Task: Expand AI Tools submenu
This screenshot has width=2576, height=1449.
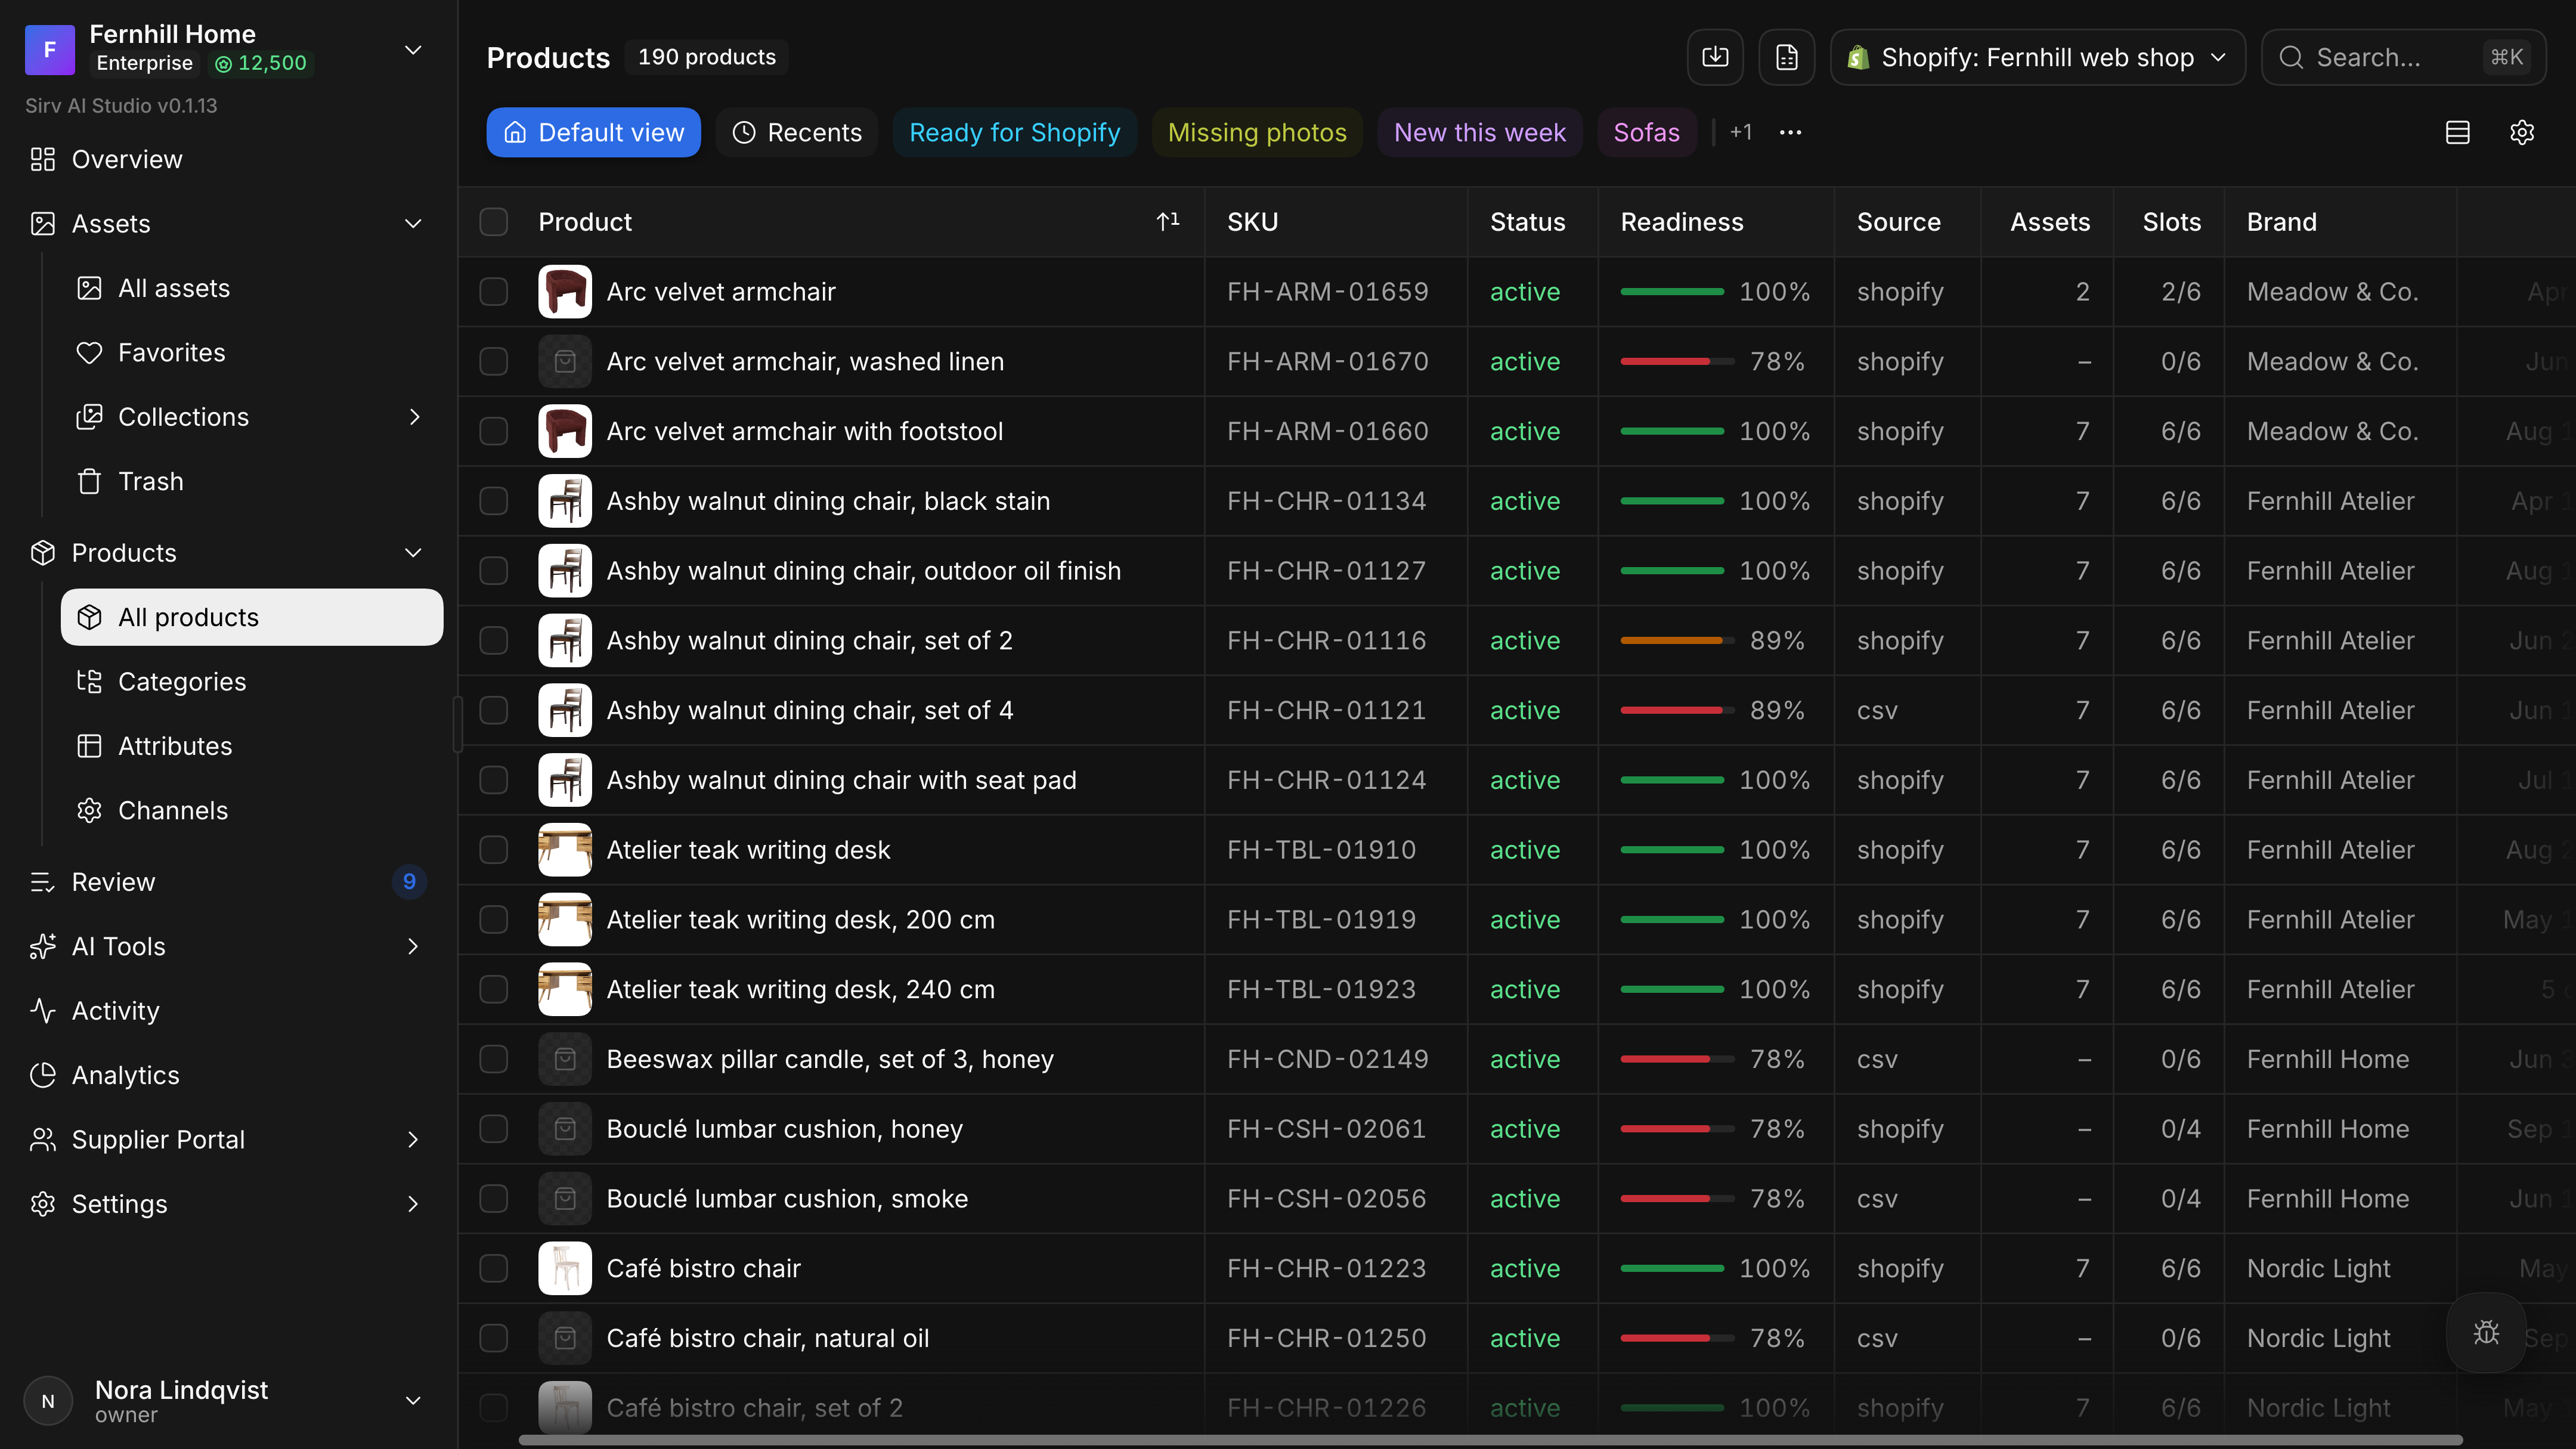Action: click(x=412, y=946)
